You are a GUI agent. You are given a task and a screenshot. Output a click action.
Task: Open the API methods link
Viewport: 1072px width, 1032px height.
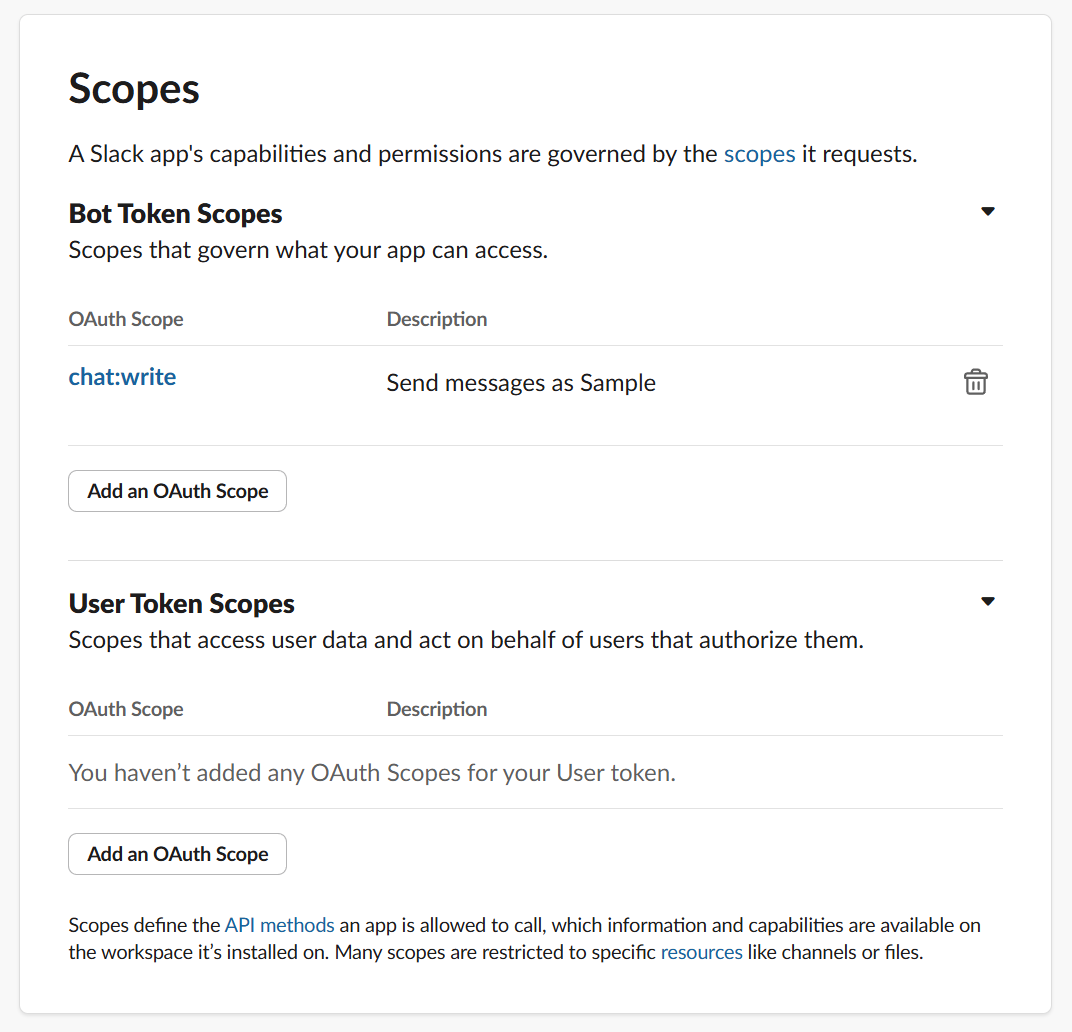point(280,925)
